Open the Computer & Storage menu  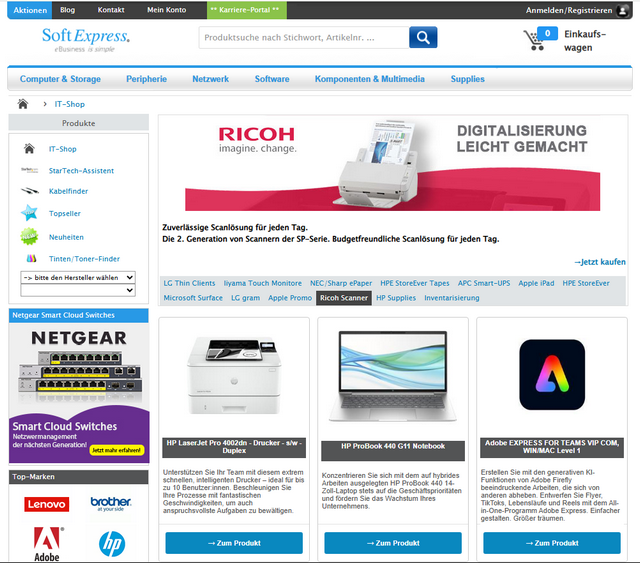60,79
